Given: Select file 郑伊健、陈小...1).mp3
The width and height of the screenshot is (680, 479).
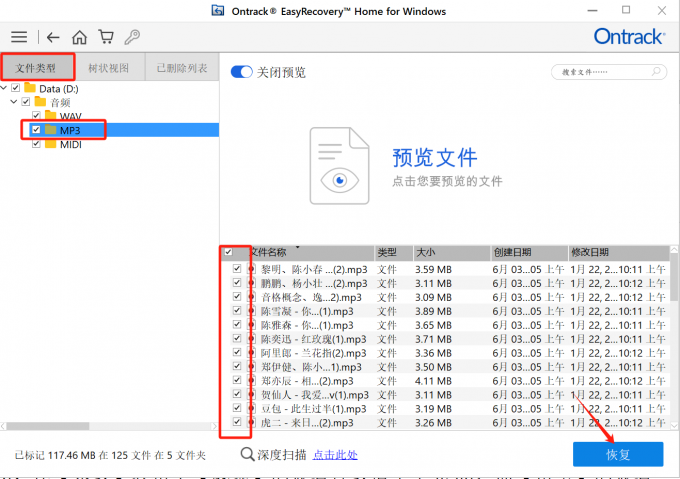Looking at the screenshot, I should coord(311,367).
